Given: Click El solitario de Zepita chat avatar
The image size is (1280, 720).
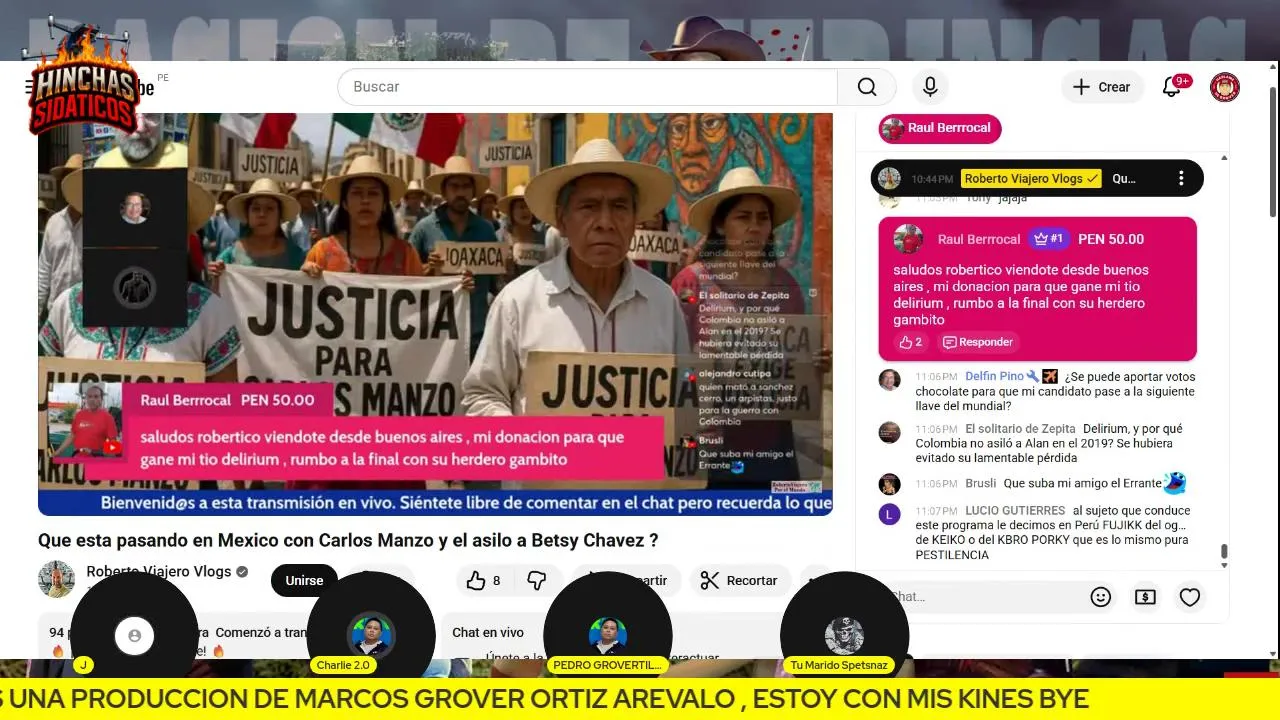Looking at the screenshot, I should pyautogui.click(x=889, y=432).
